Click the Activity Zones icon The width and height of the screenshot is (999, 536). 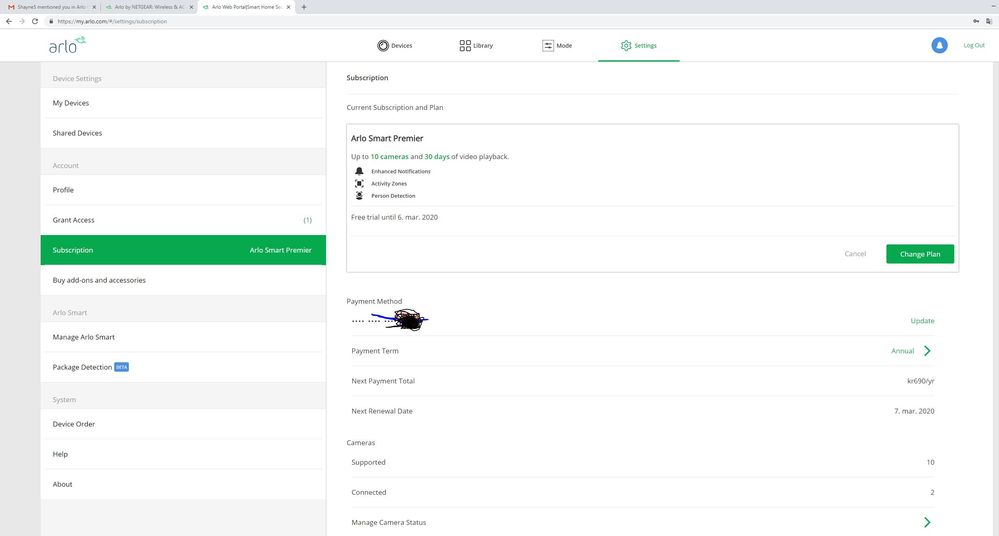tap(359, 184)
